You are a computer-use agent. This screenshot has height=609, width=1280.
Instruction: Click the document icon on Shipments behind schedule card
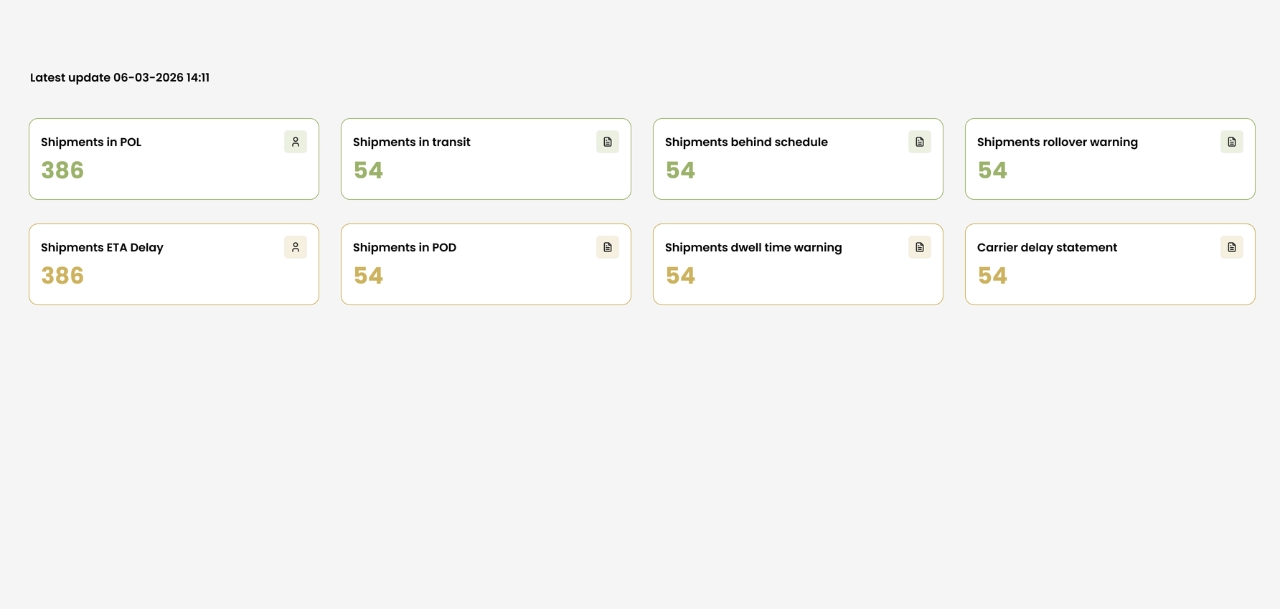919,141
